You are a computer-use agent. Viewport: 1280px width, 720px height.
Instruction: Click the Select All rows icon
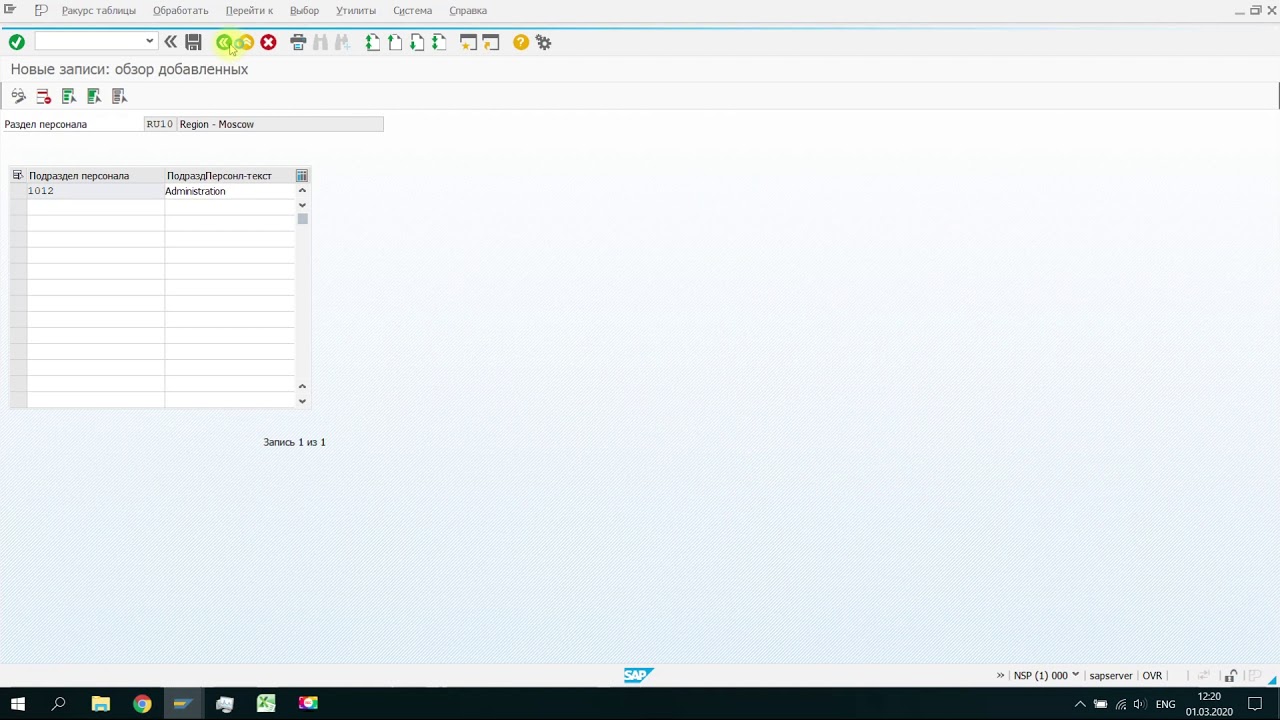click(69, 96)
